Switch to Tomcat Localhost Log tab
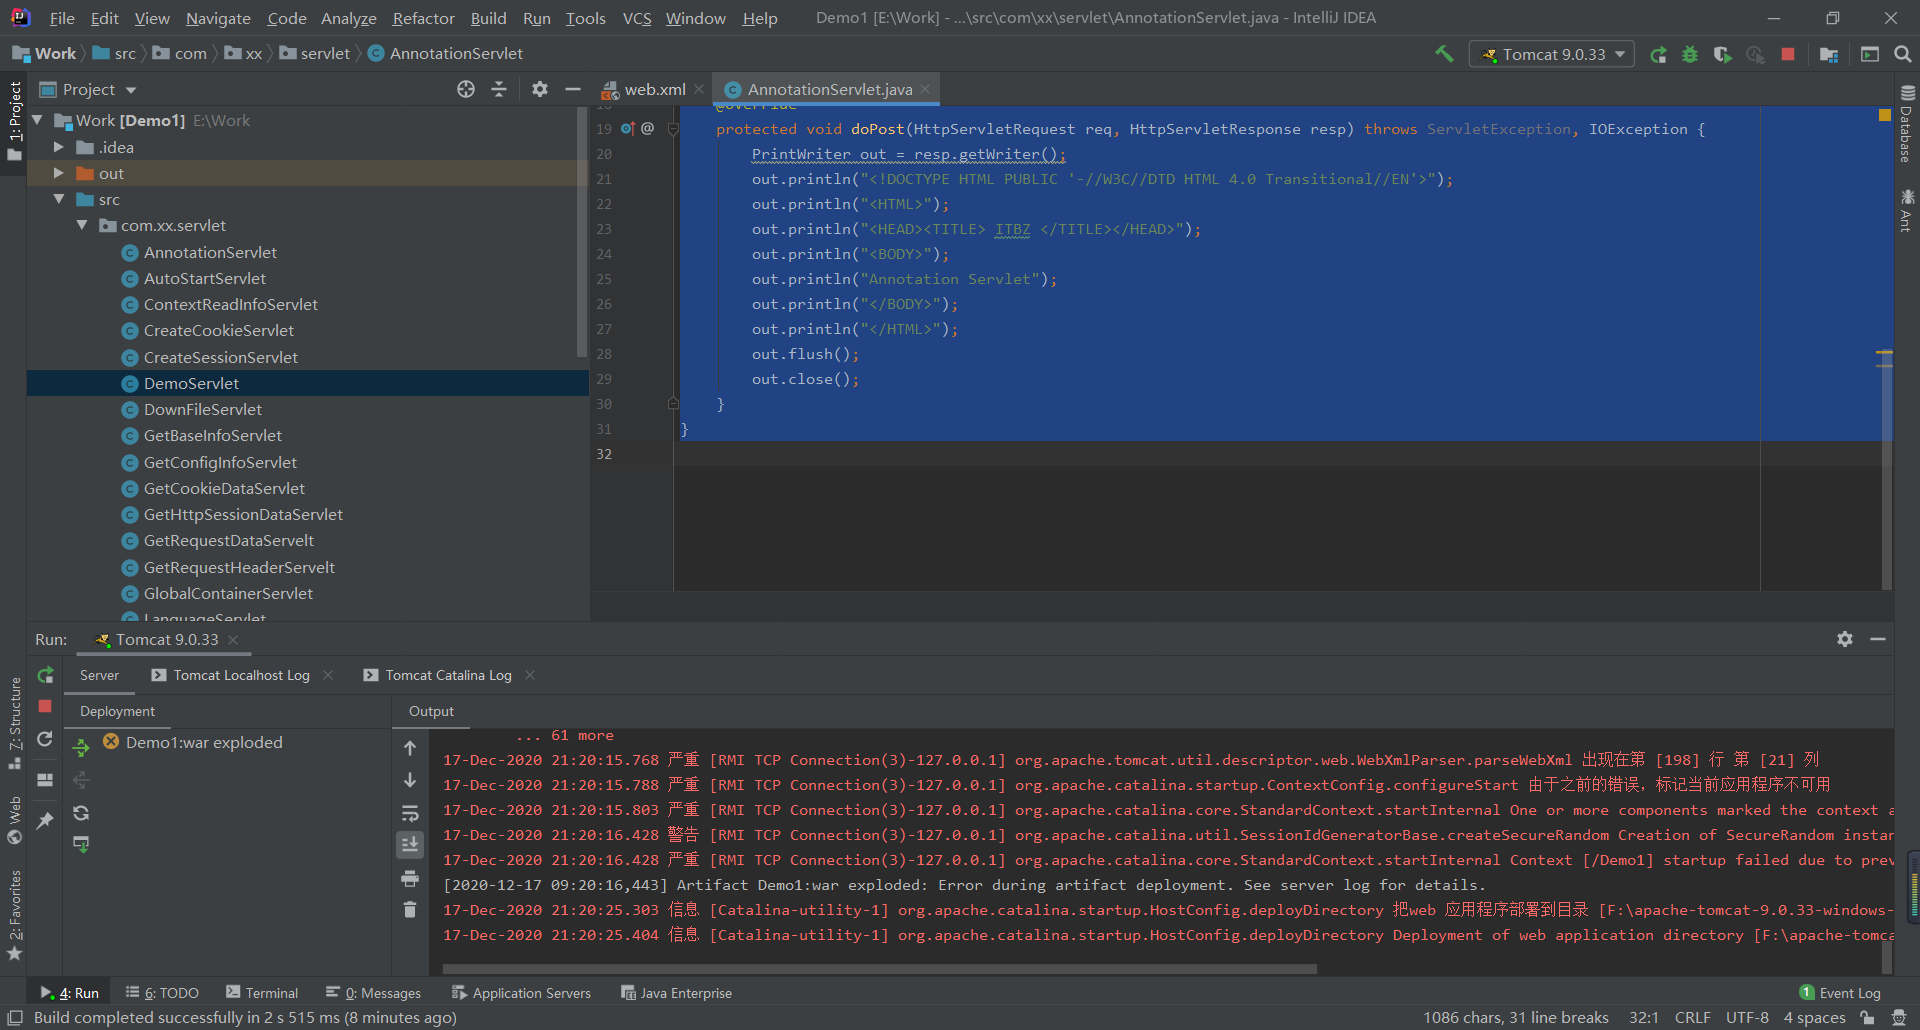This screenshot has width=1920, height=1030. point(241,675)
